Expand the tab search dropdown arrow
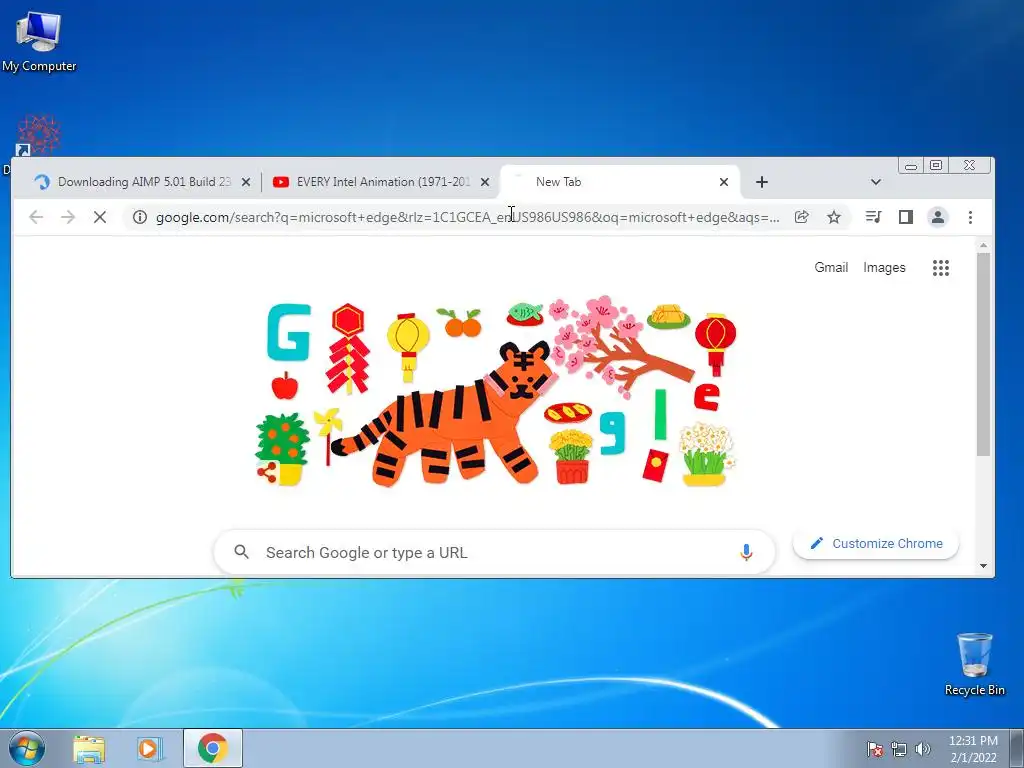Screen dimensions: 1024x768 876,182
